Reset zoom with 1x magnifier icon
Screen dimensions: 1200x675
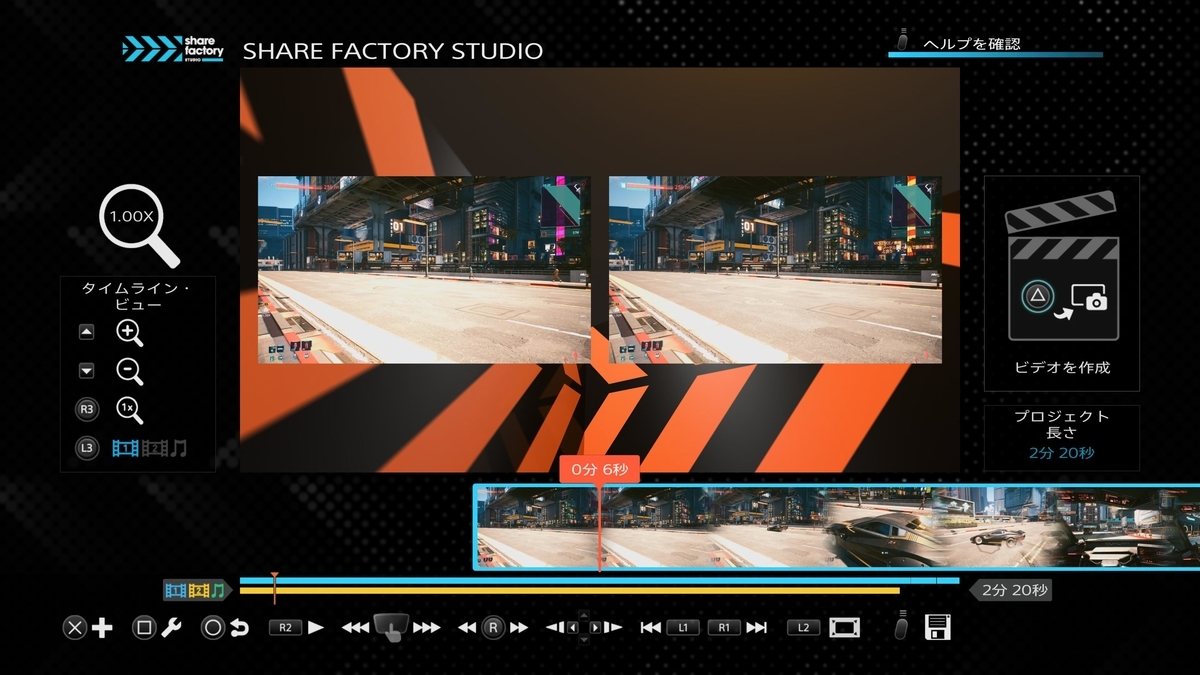[130, 410]
